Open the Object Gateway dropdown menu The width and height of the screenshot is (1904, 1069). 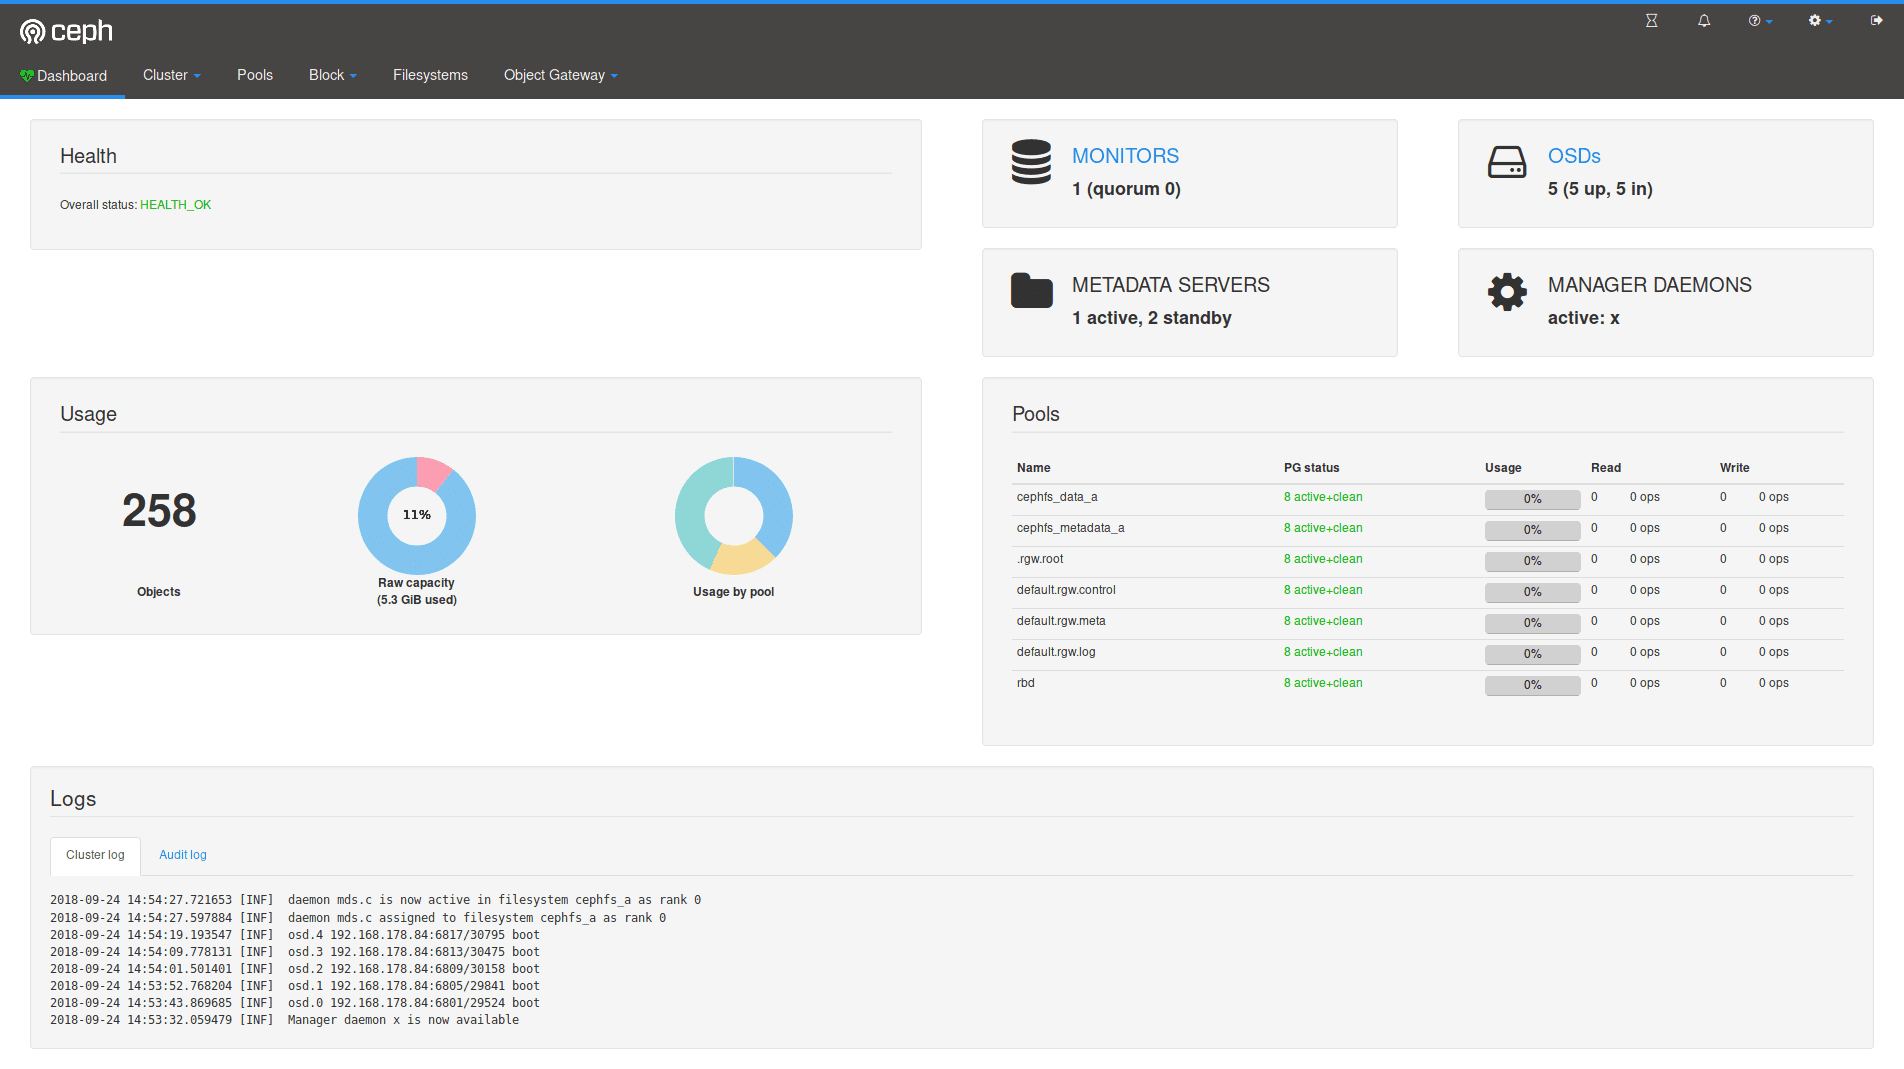click(560, 75)
